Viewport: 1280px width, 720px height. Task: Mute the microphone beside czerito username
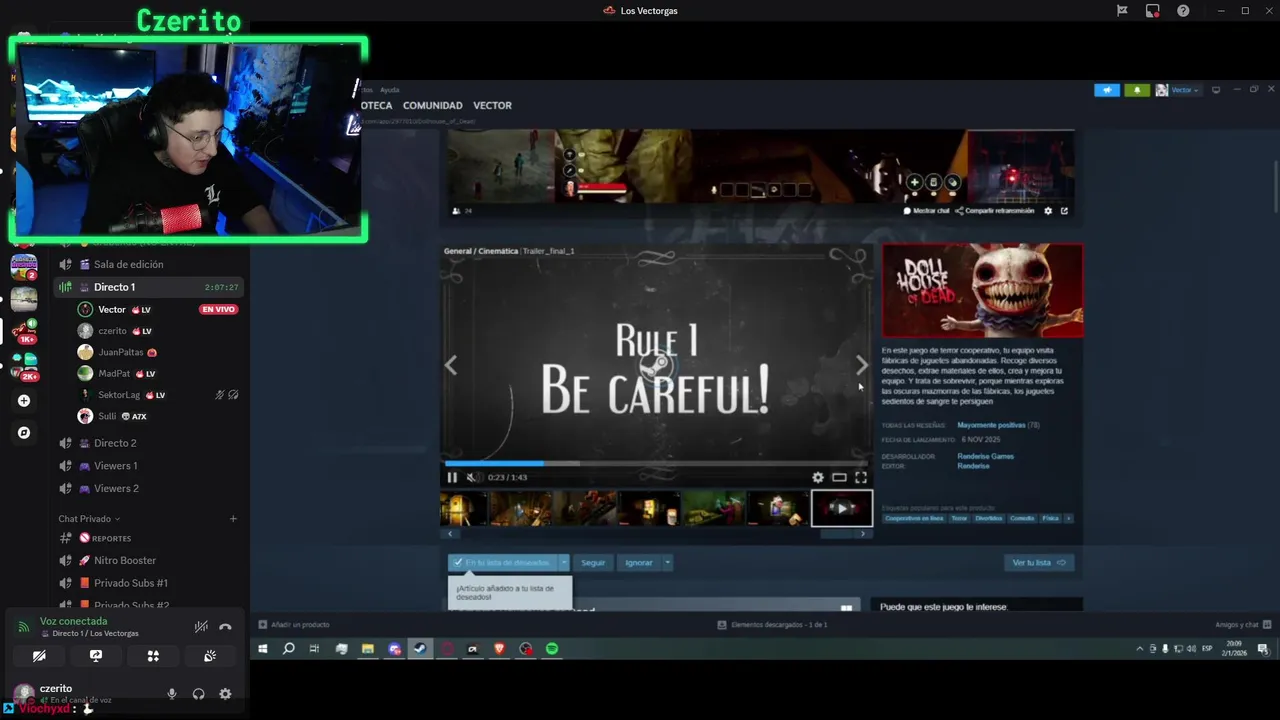click(x=172, y=694)
